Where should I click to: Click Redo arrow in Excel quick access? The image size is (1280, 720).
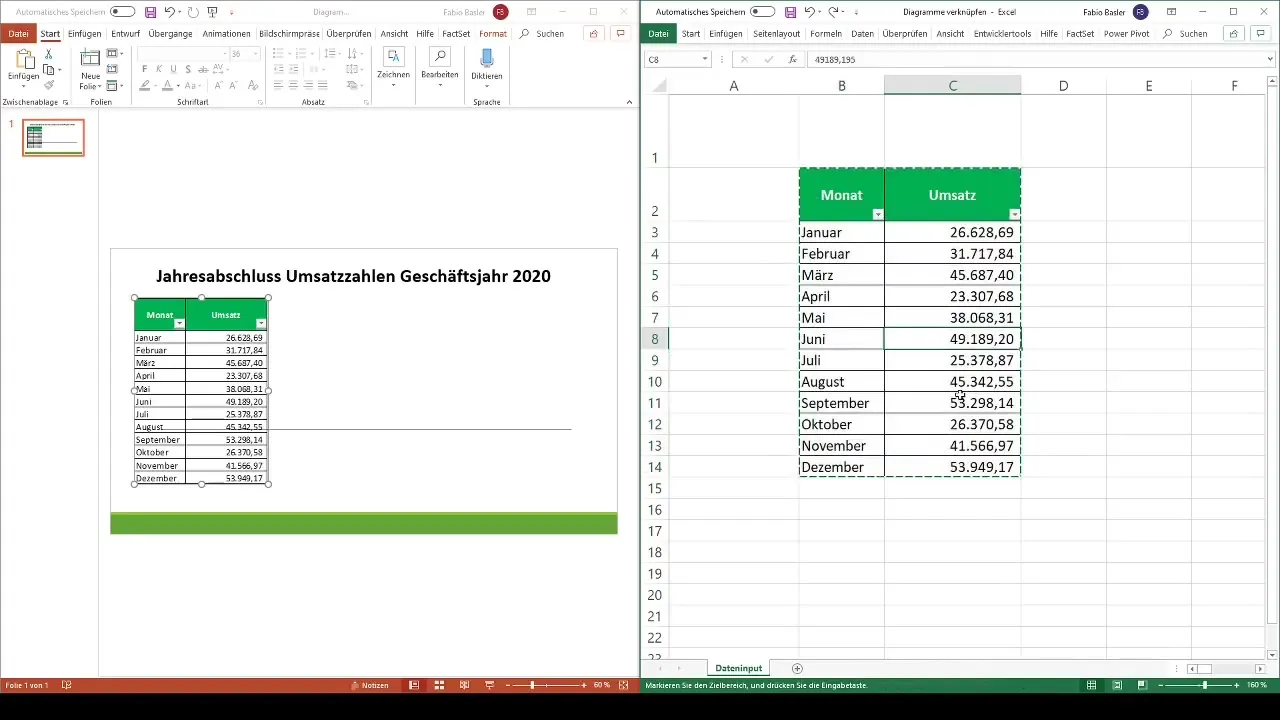[x=832, y=12]
